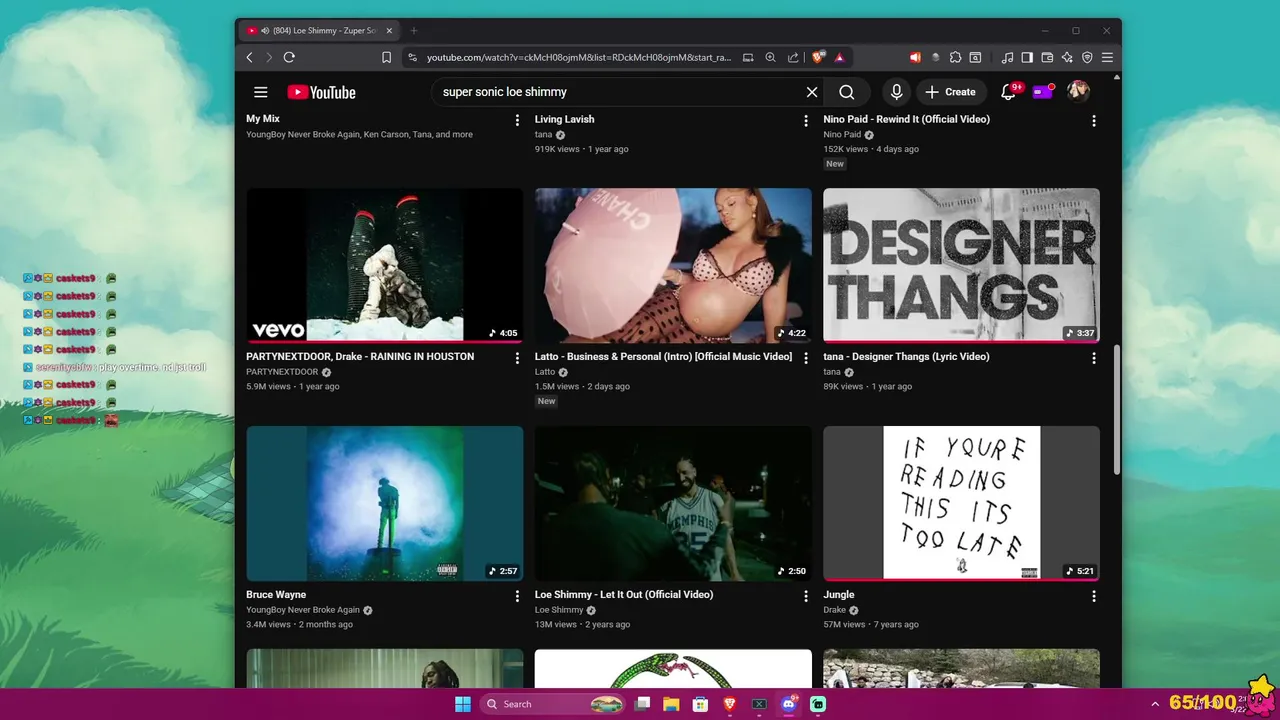This screenshot has width=1280, height=720.
Task: Open options for Designer Thangs
Action: [x=1094, y=358]
